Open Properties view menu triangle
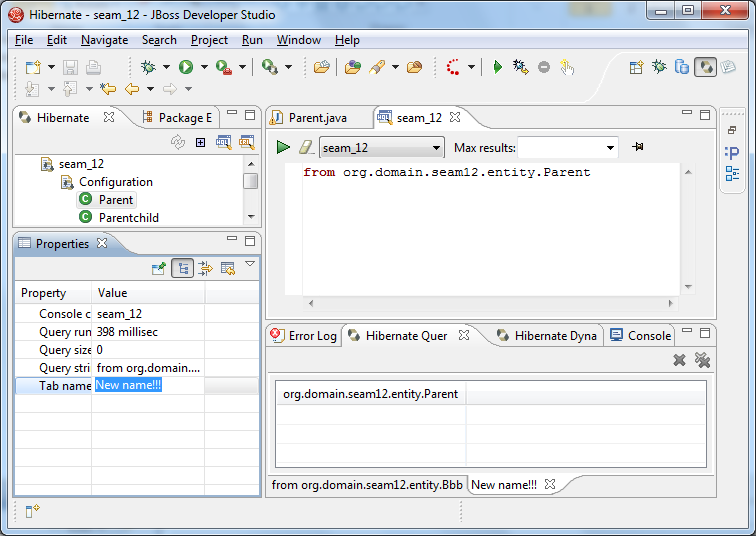Screen dimensions: 756x536 250,264
